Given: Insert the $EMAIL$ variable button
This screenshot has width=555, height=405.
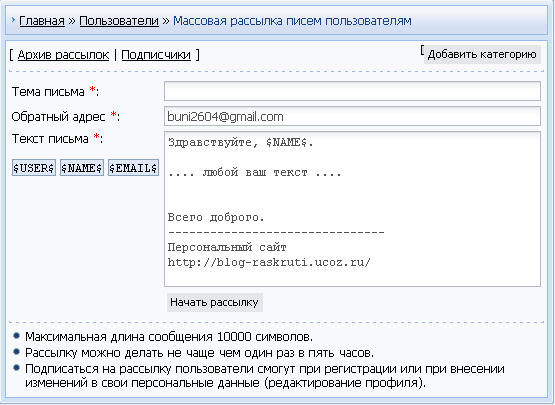Looking at the screenshot, I should 133,168.
